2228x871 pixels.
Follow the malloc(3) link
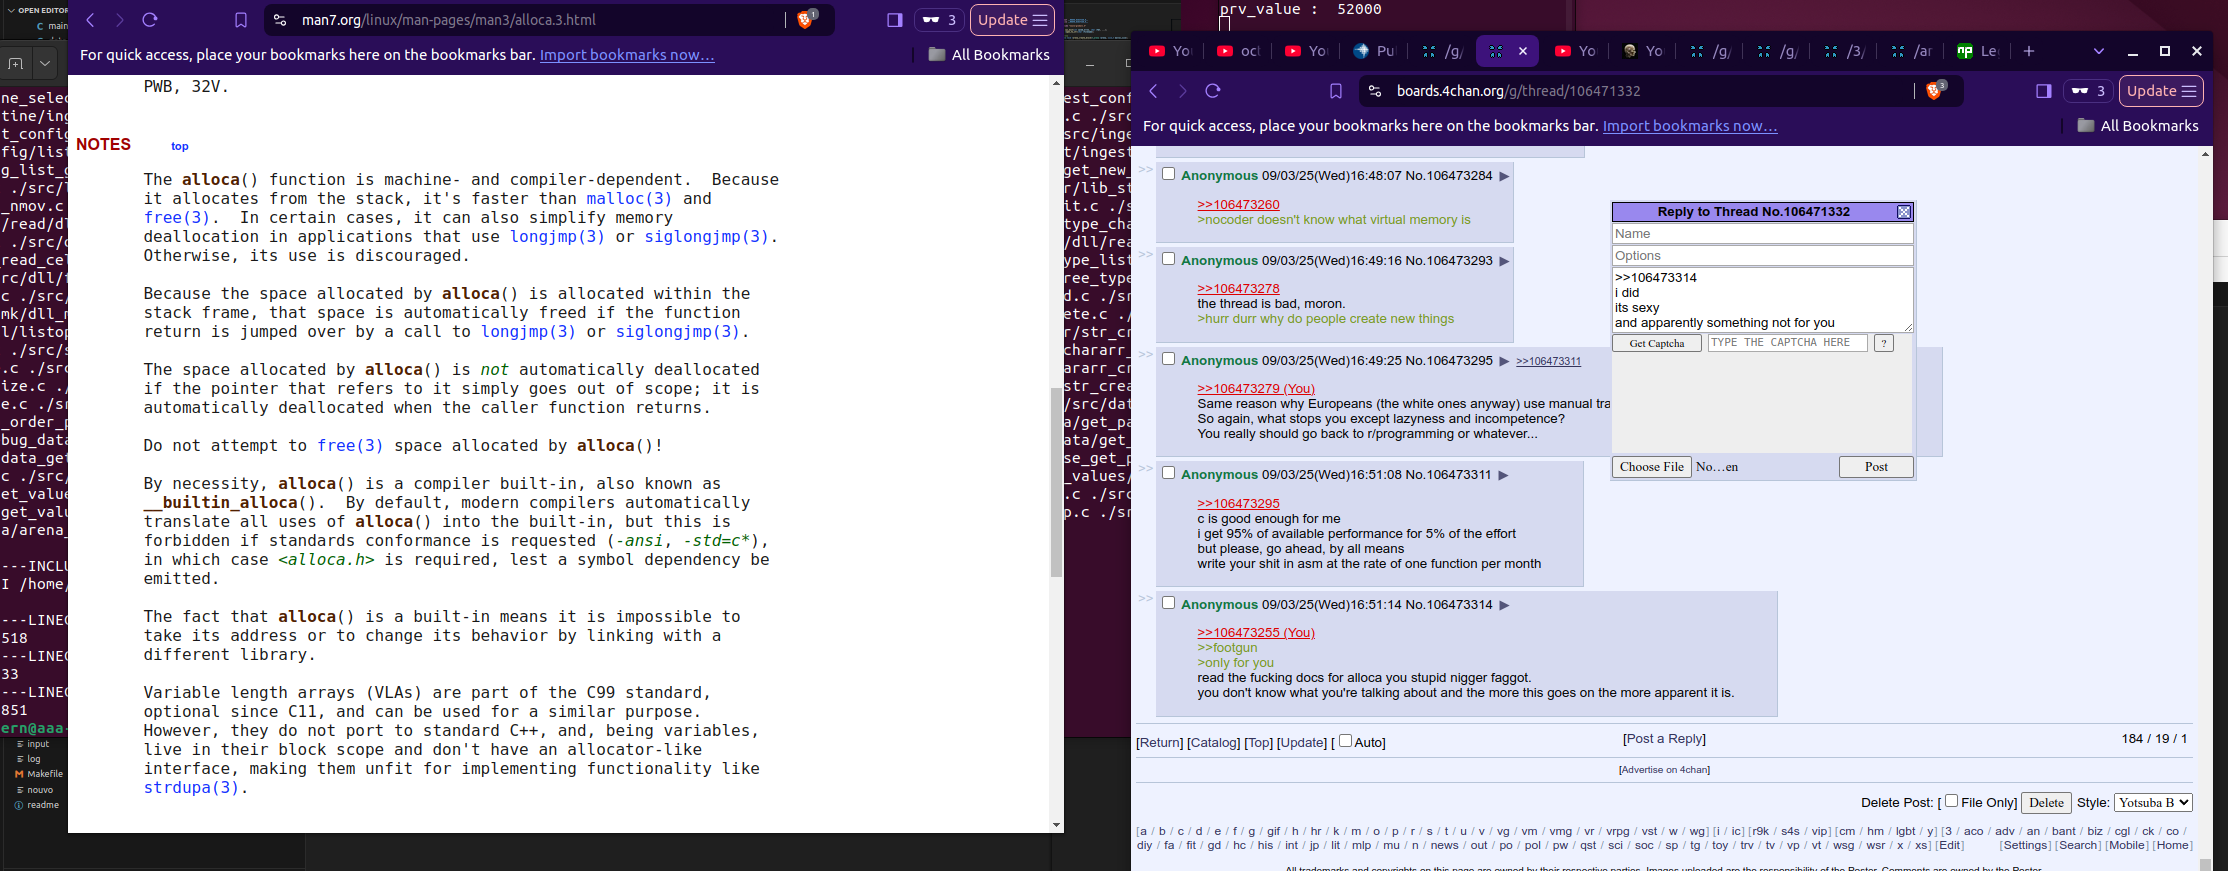628,199
